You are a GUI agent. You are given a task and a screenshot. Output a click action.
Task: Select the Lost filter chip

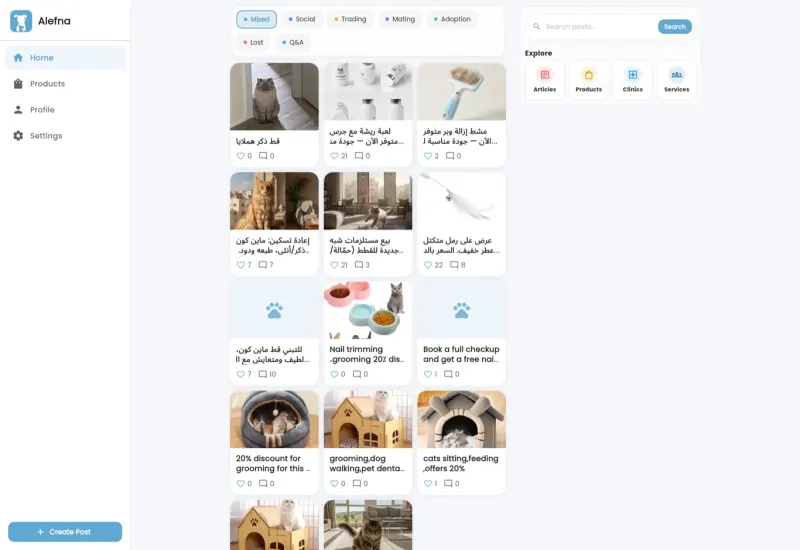pos(253,42)
